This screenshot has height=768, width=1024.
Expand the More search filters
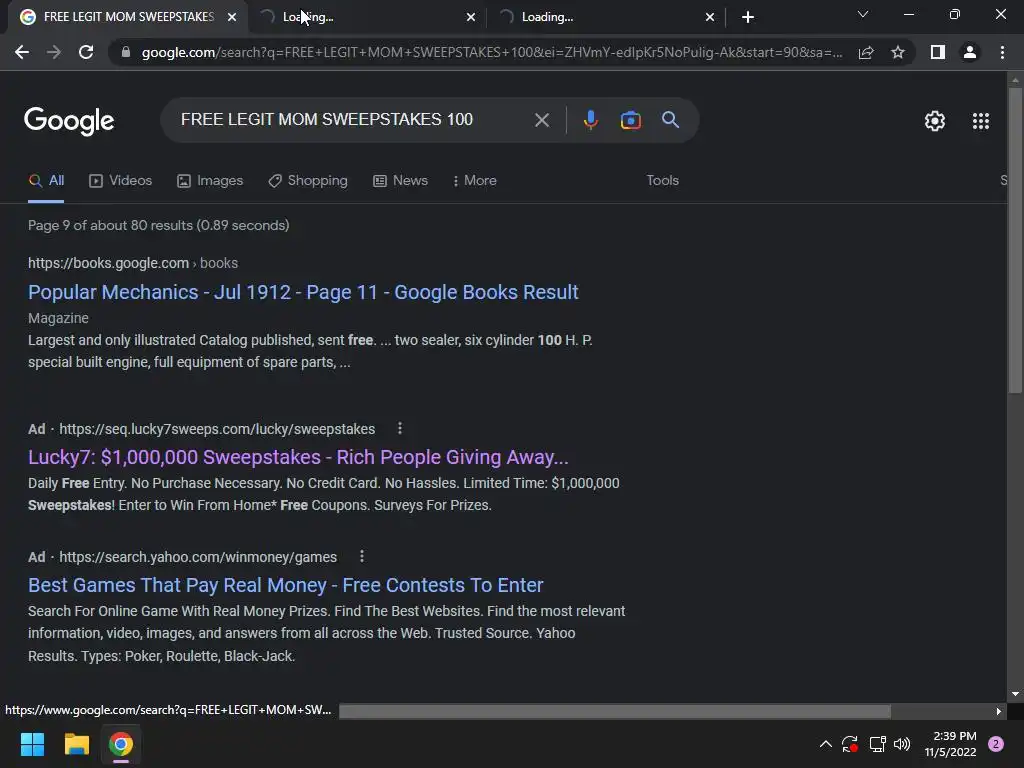474,180
